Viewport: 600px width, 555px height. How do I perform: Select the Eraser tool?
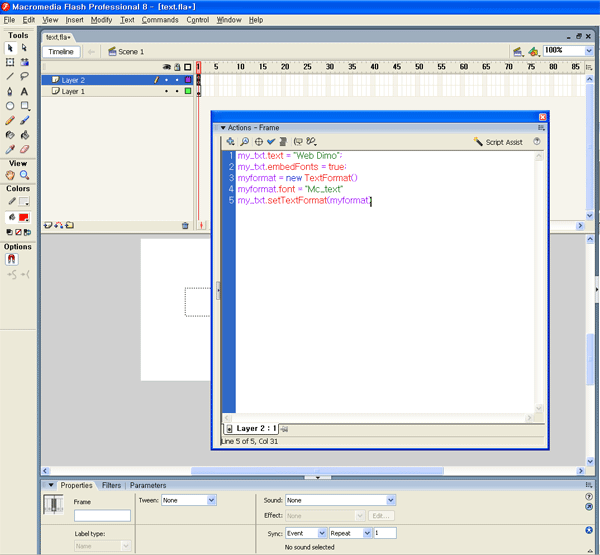(x=24, y=150)
